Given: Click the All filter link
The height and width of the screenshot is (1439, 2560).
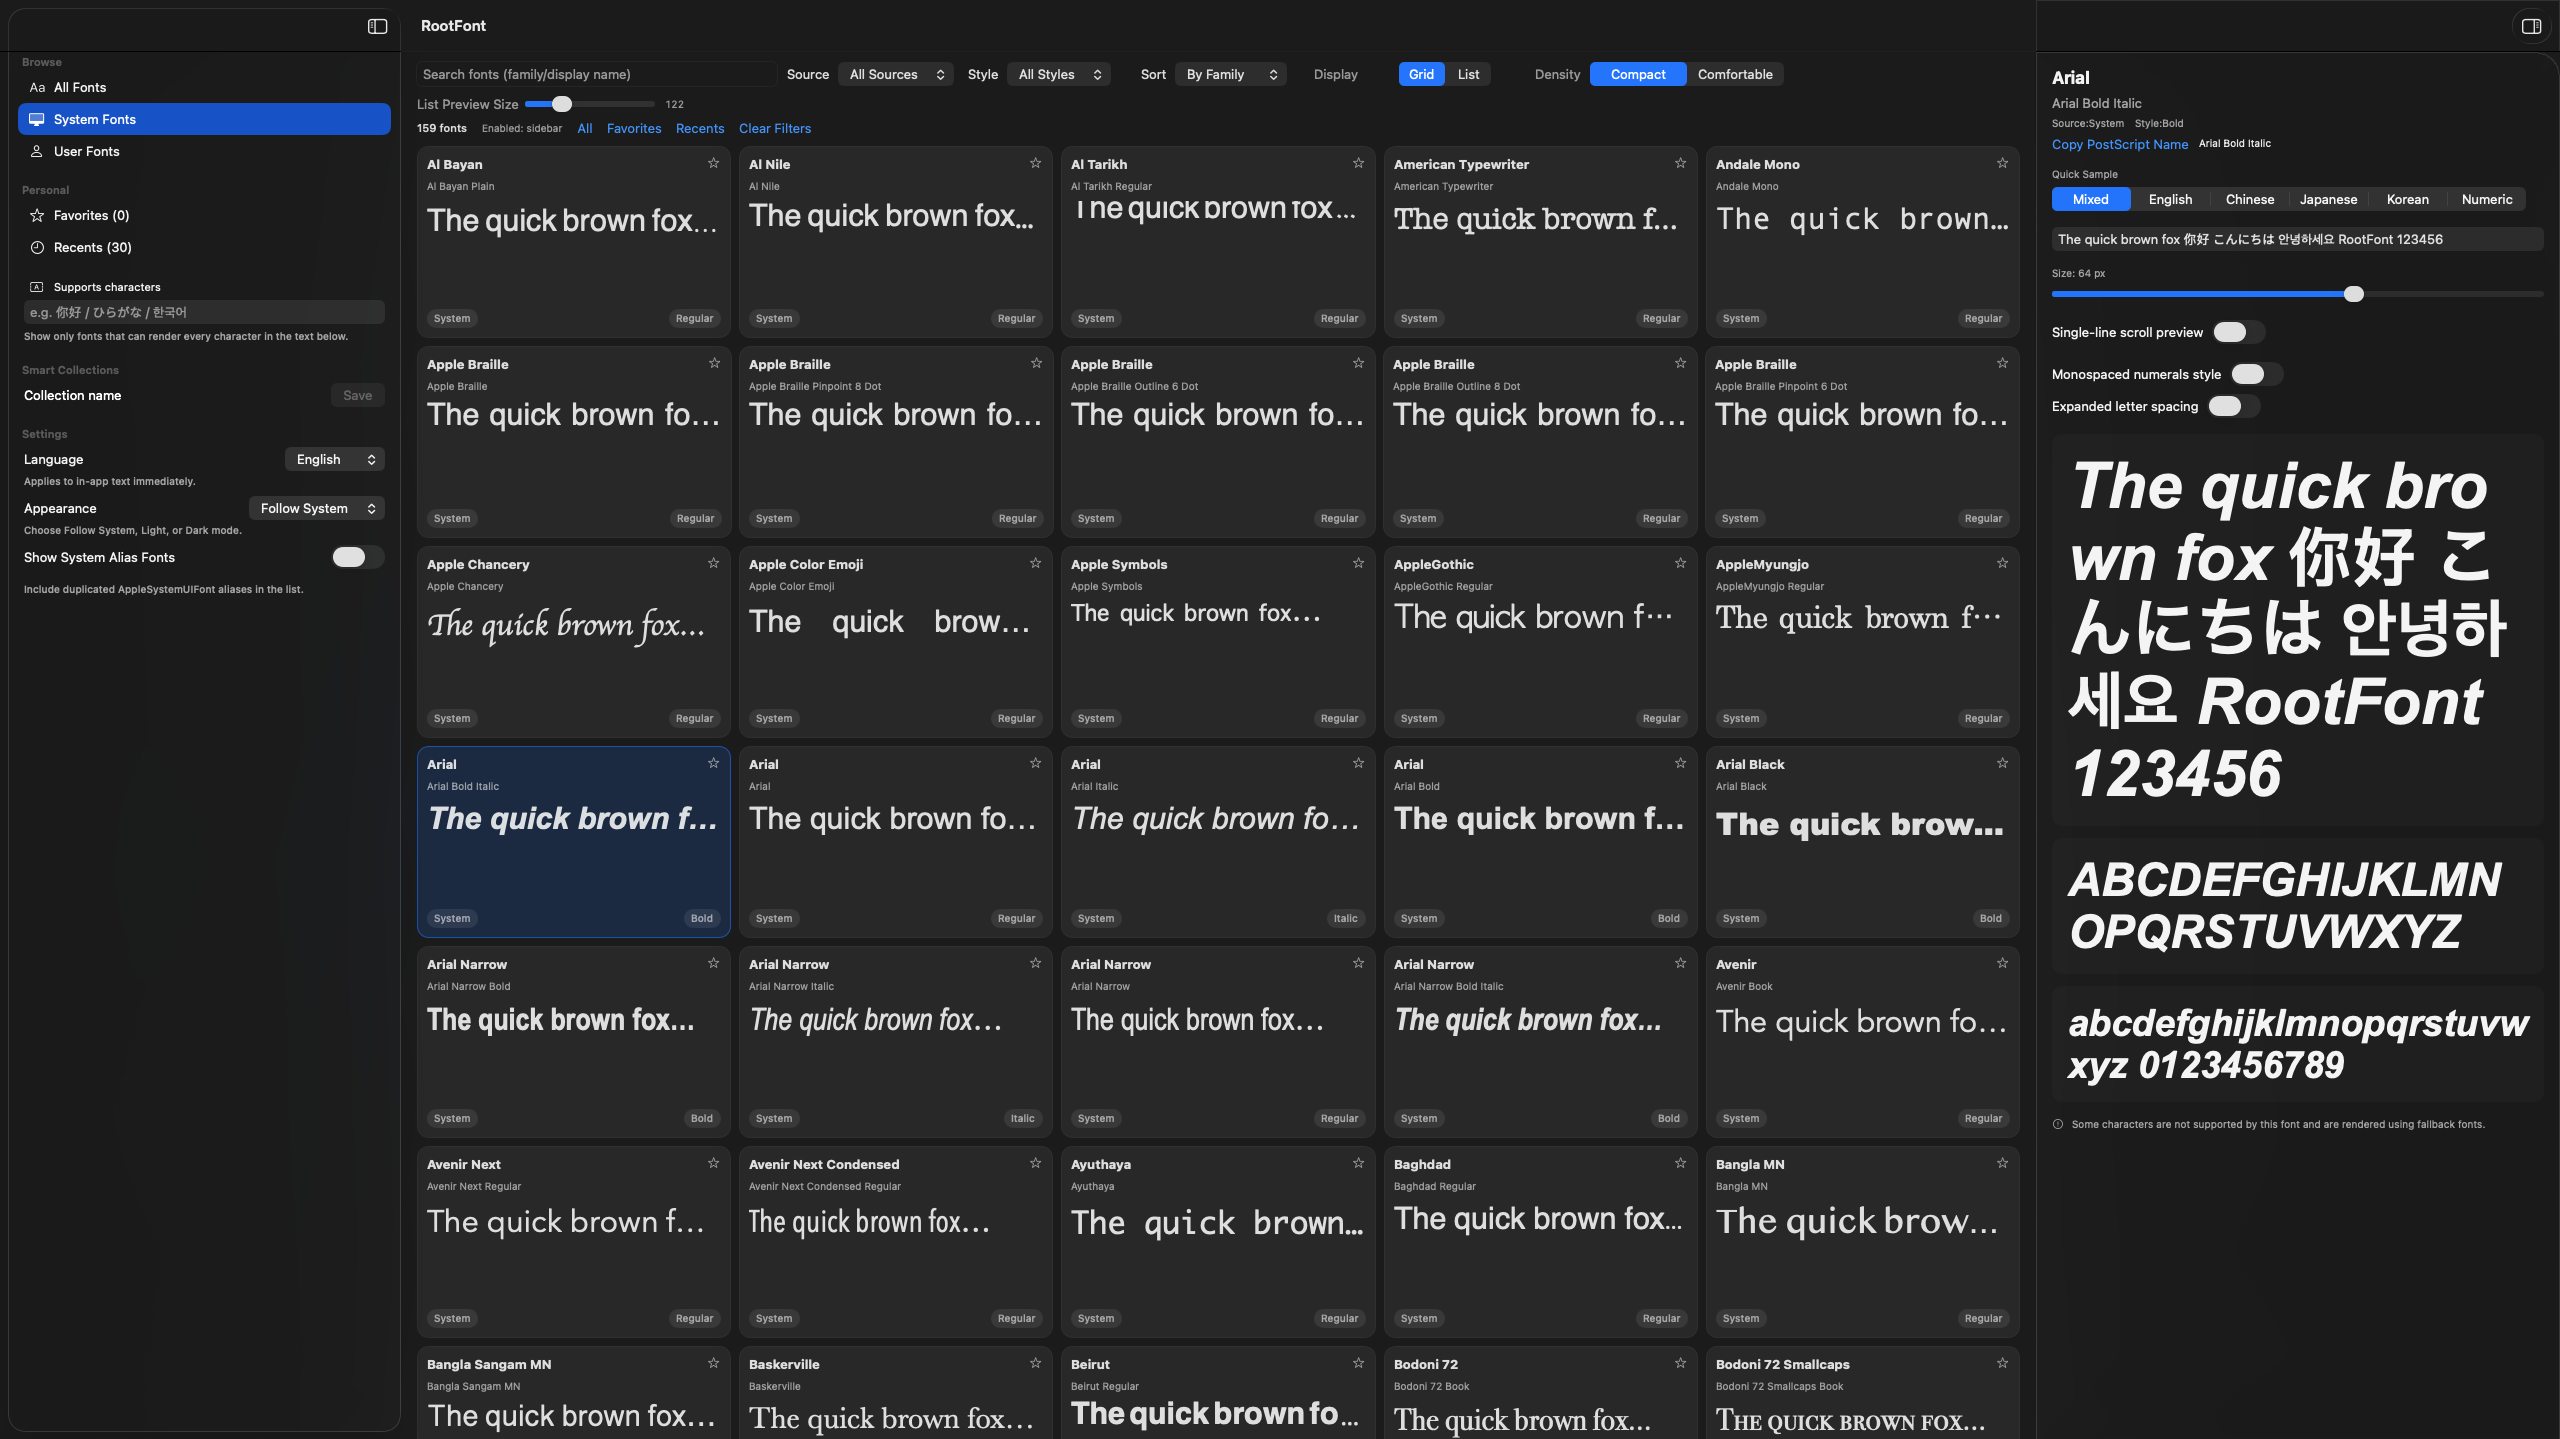Looking at the screenshot, I should coord(585,128).
